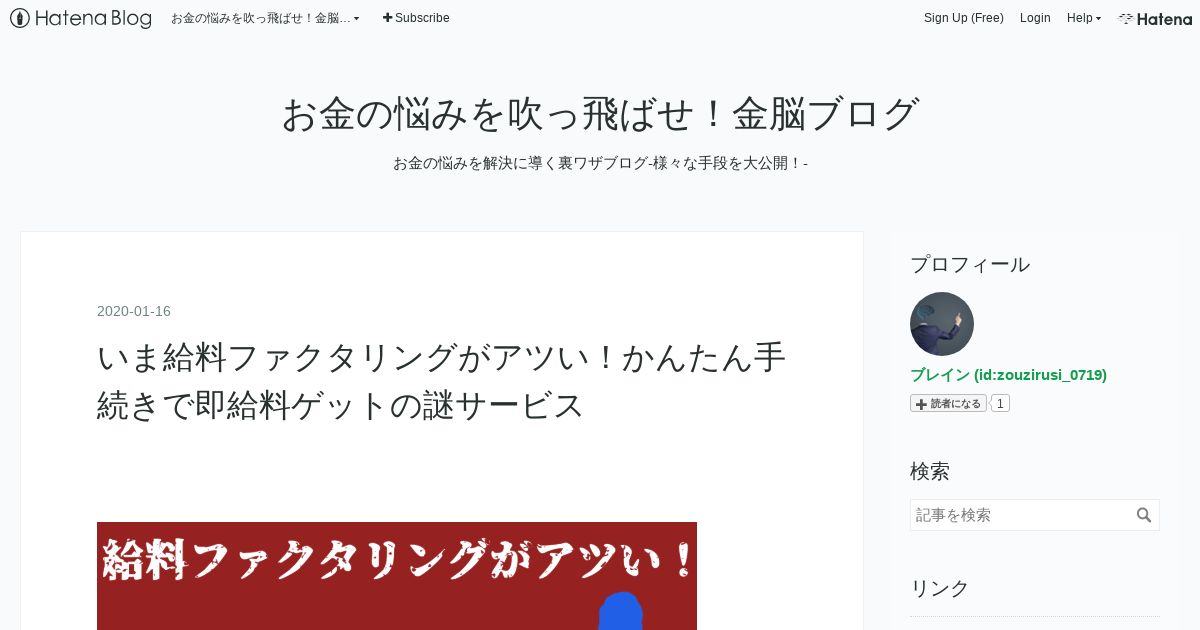Open the blog title お金の悩みを吹っ飛ばせ！金脳ブログ

[x=600, y=114]
